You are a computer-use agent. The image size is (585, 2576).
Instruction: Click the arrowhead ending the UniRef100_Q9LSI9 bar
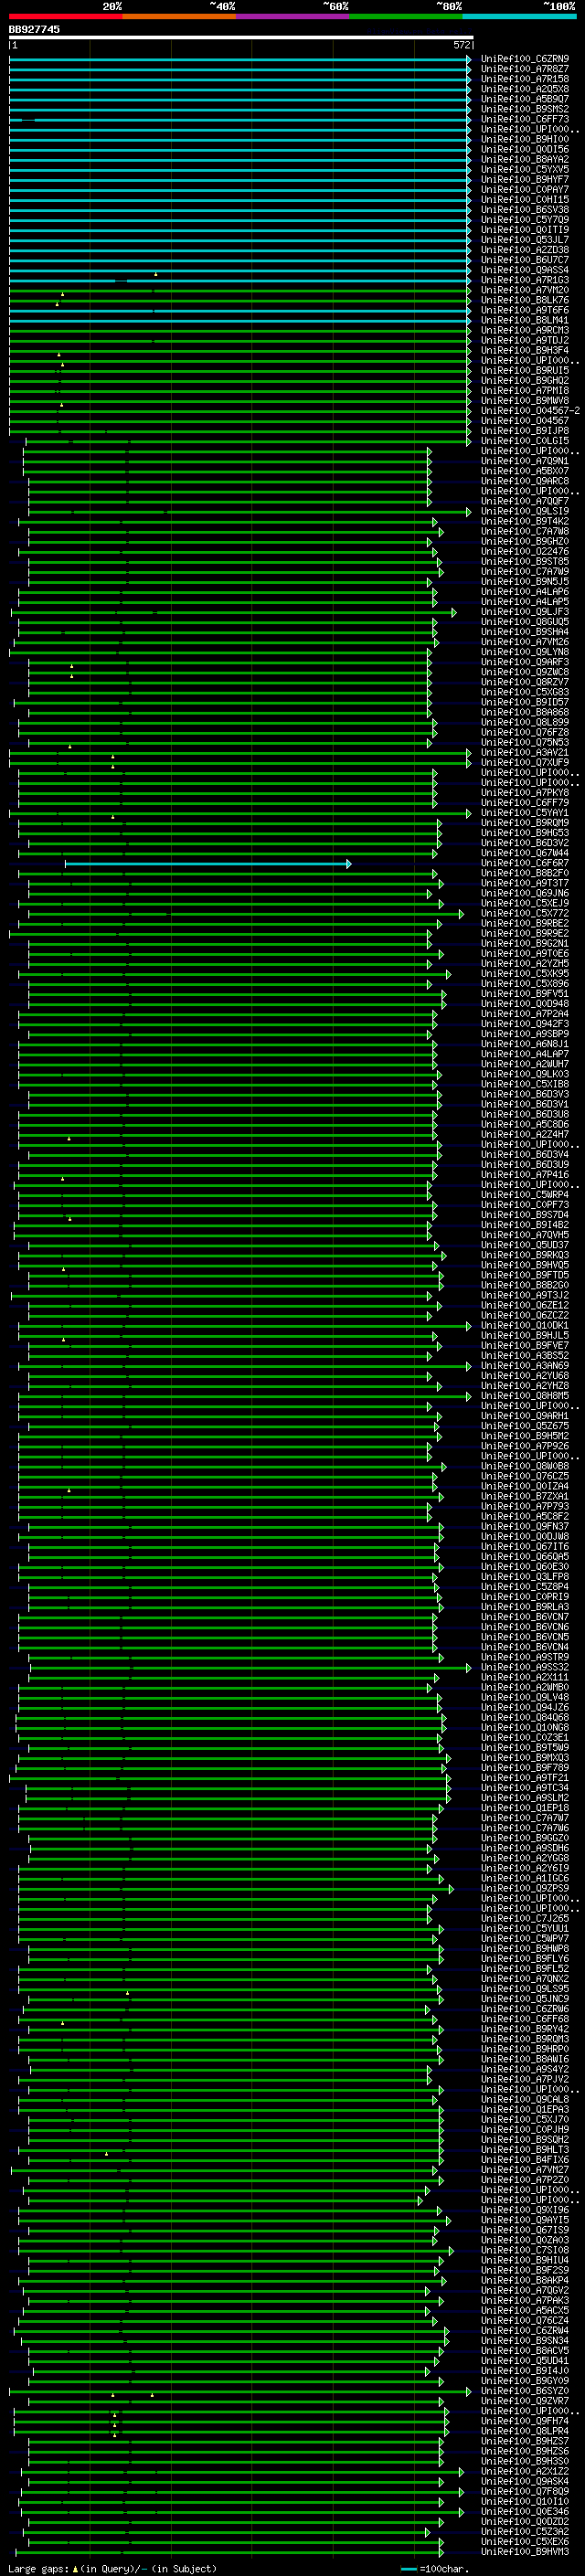(469, 511)
